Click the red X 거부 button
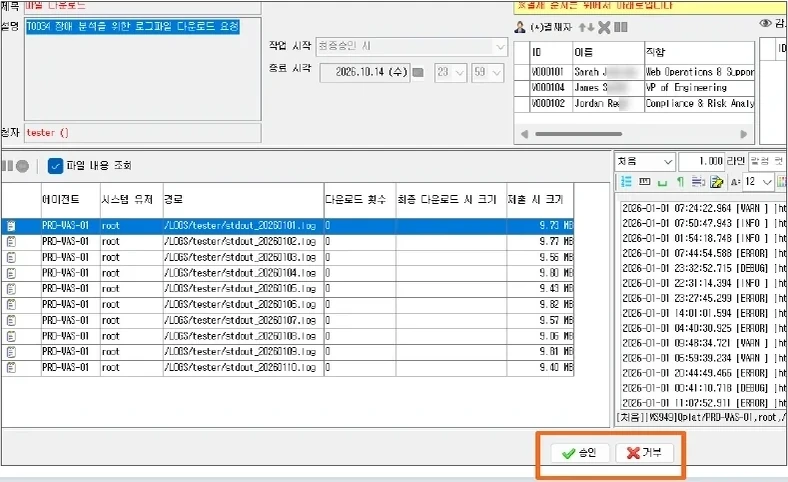This screenshot has width=788, height=482. 644,453
